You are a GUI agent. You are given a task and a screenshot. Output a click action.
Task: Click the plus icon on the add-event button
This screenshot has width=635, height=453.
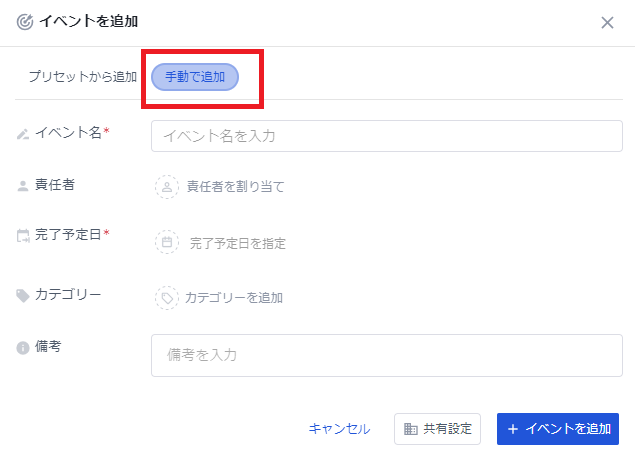coord(513,429)
